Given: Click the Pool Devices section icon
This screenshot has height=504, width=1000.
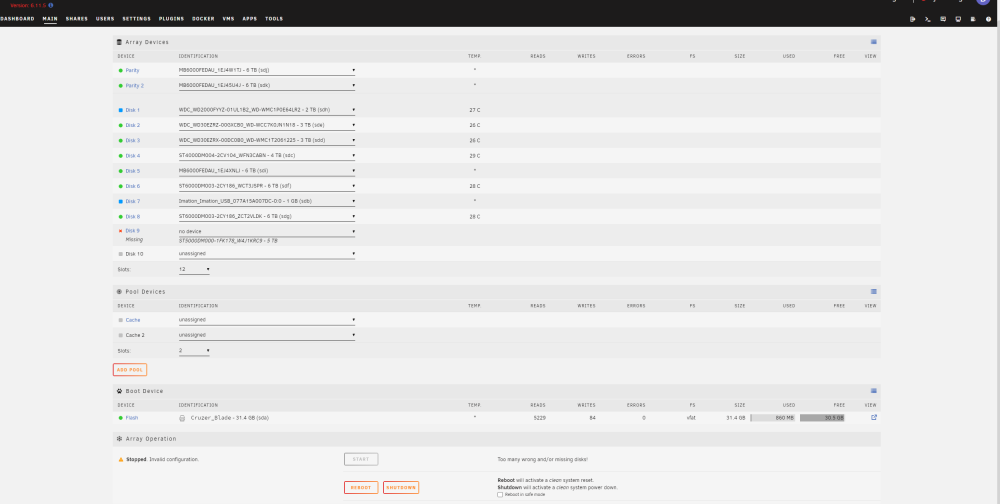Looking at the screenshot, I should tap(119, 292).
